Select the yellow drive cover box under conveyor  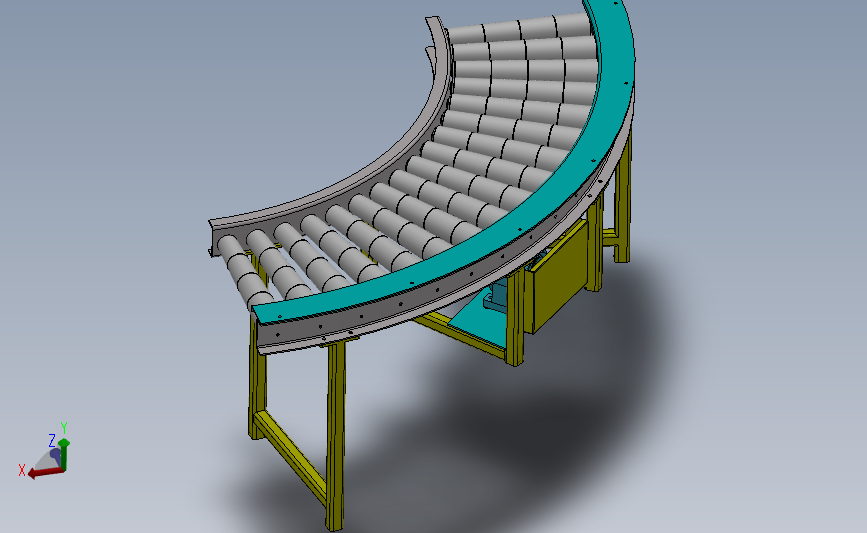click(556, 276)
